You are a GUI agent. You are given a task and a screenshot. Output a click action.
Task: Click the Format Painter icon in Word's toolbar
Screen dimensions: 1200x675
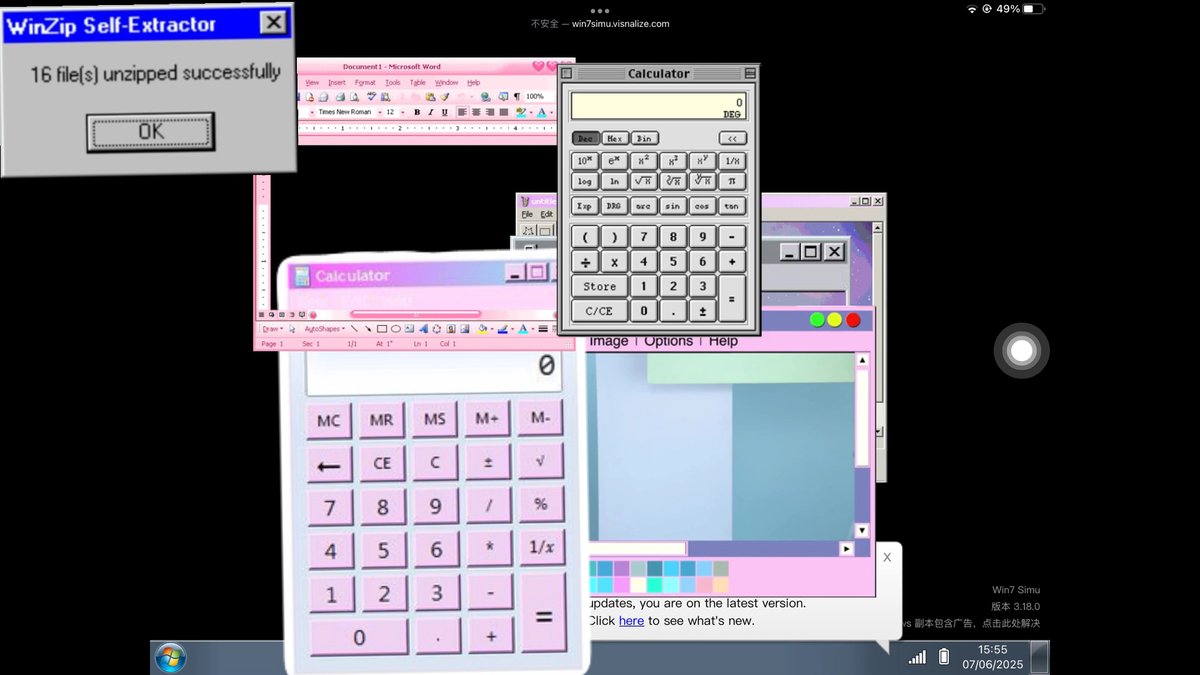(x=445, y=97)
